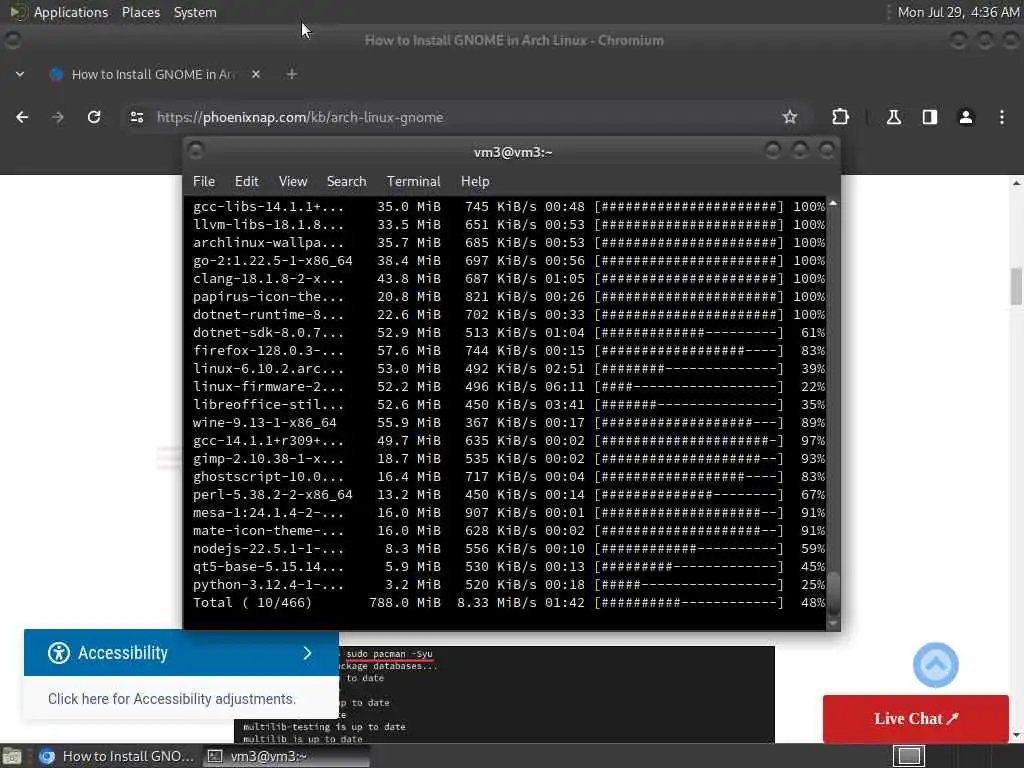Open terminal View menu
This screenshot has width=1024, height=768.
click(x=293, y=182)
